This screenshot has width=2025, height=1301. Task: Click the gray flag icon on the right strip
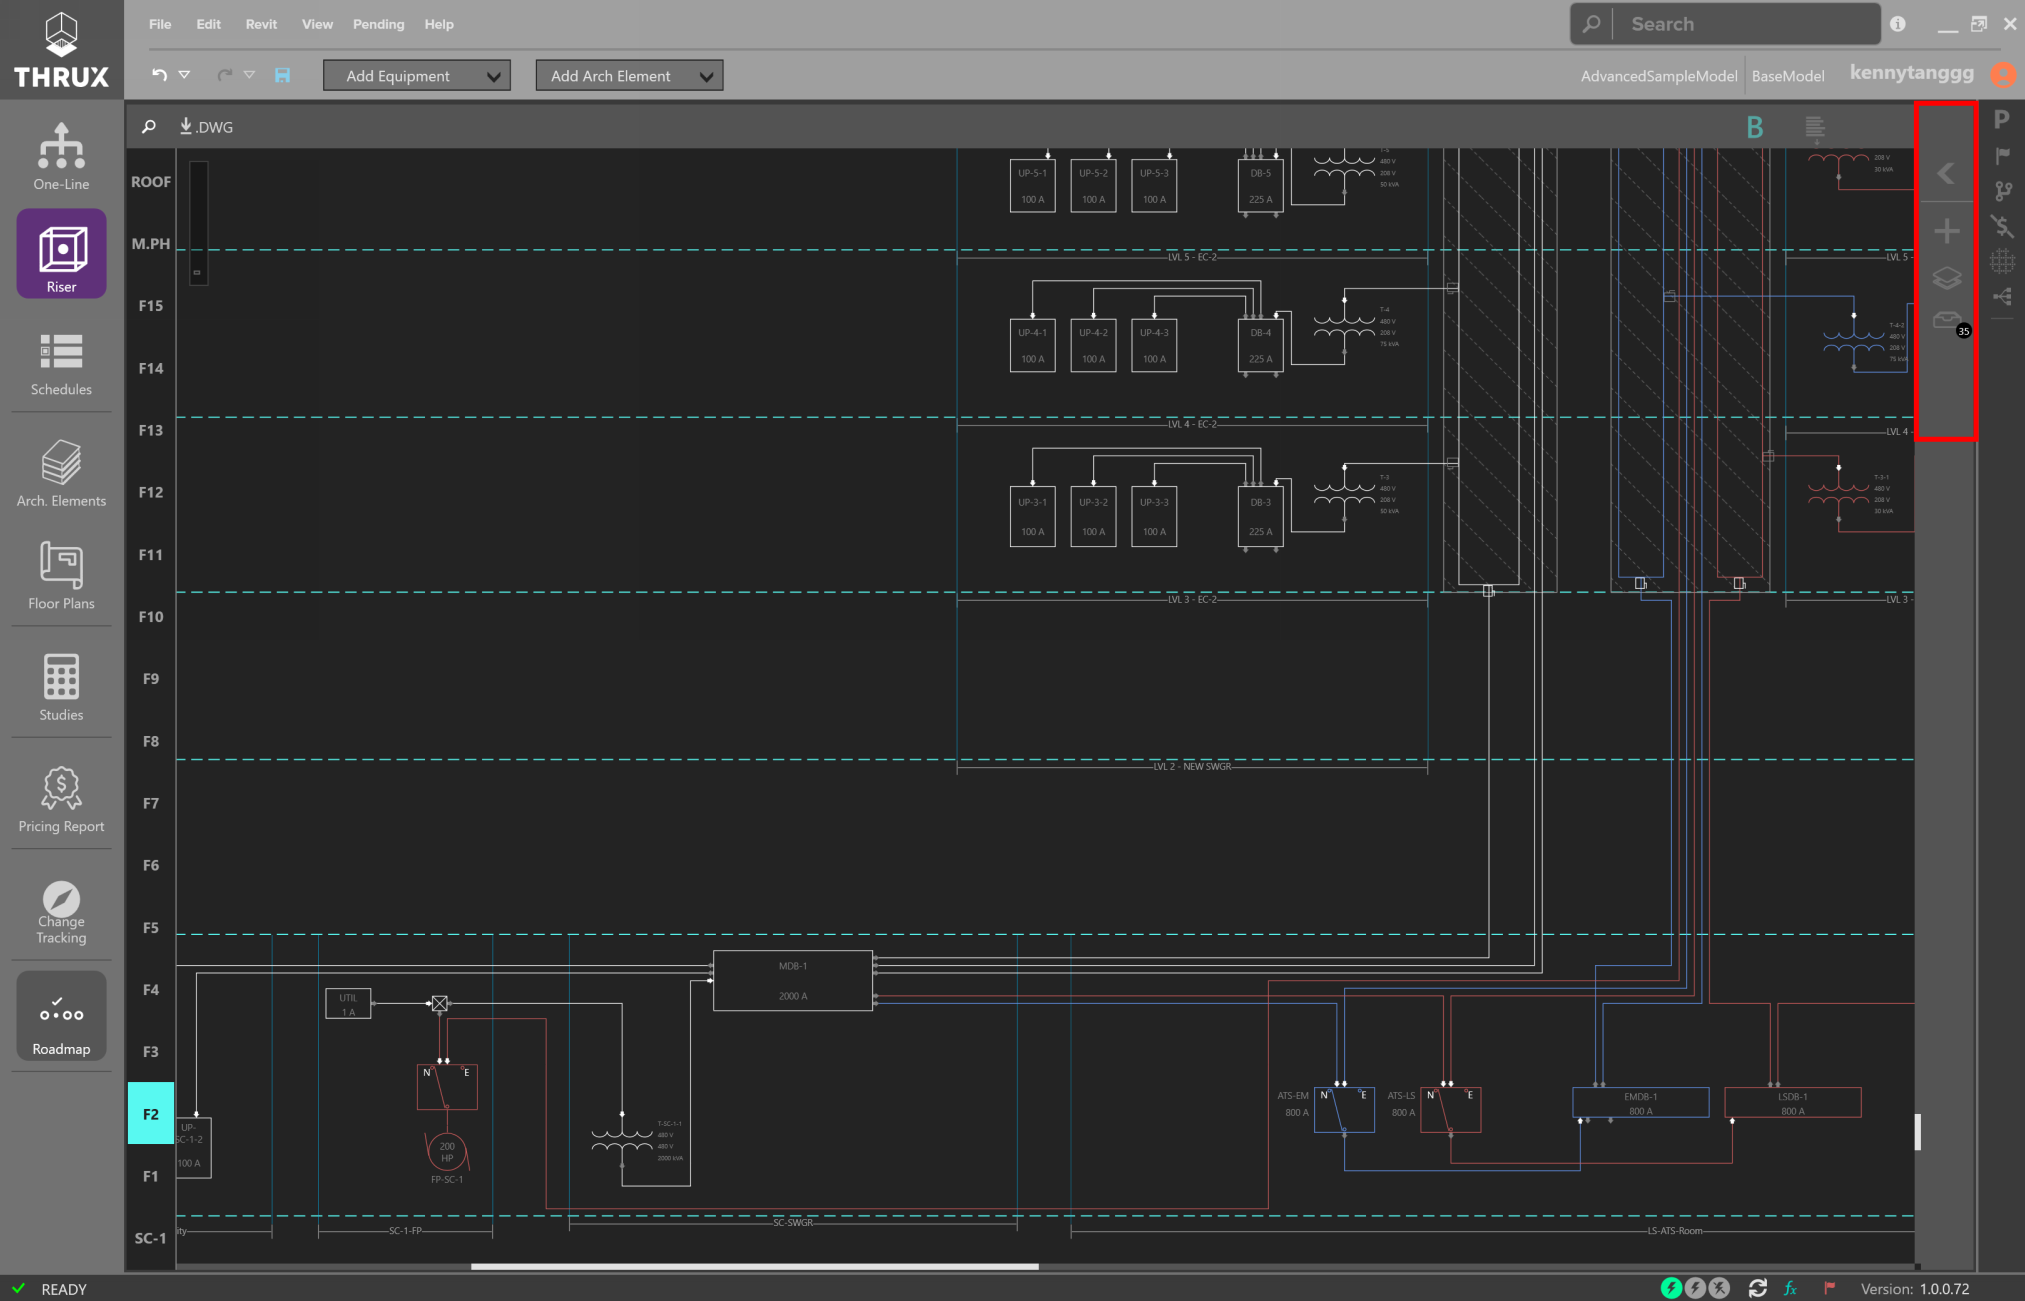[x=2001, y=155]
